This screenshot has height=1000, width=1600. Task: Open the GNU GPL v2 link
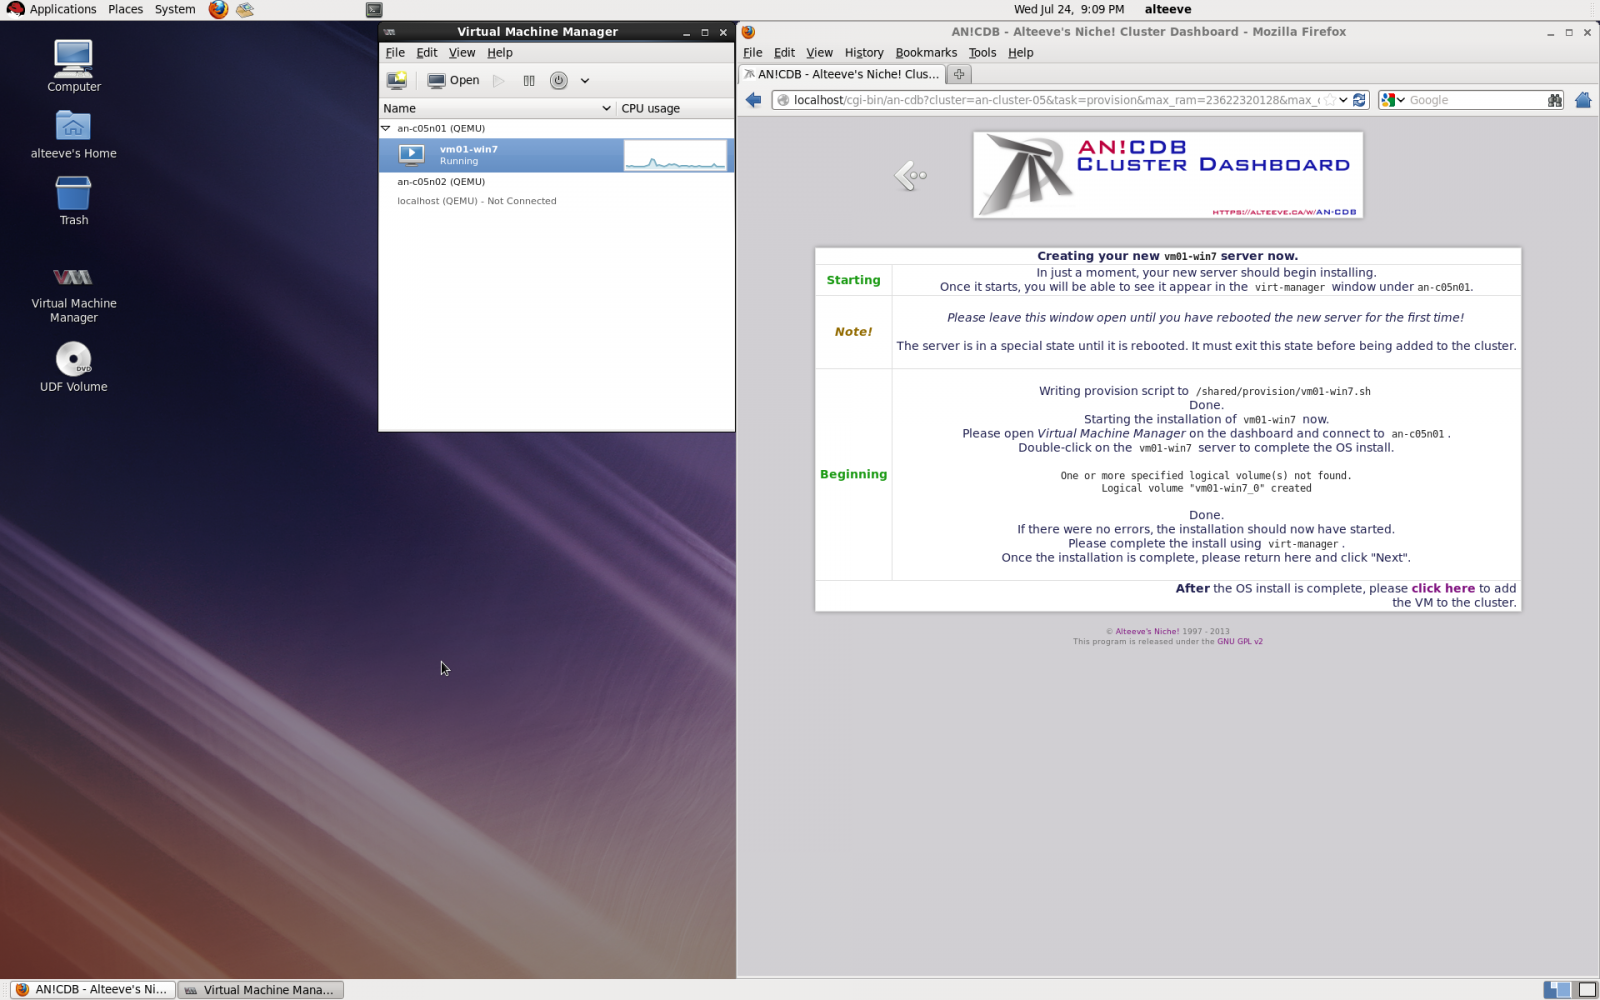(1239, 642)
